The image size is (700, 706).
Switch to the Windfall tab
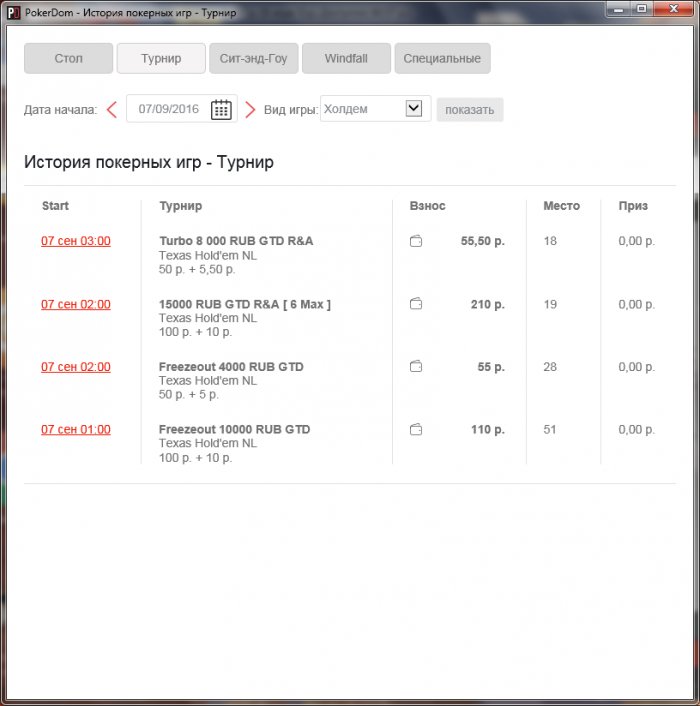tap(346, 58)
